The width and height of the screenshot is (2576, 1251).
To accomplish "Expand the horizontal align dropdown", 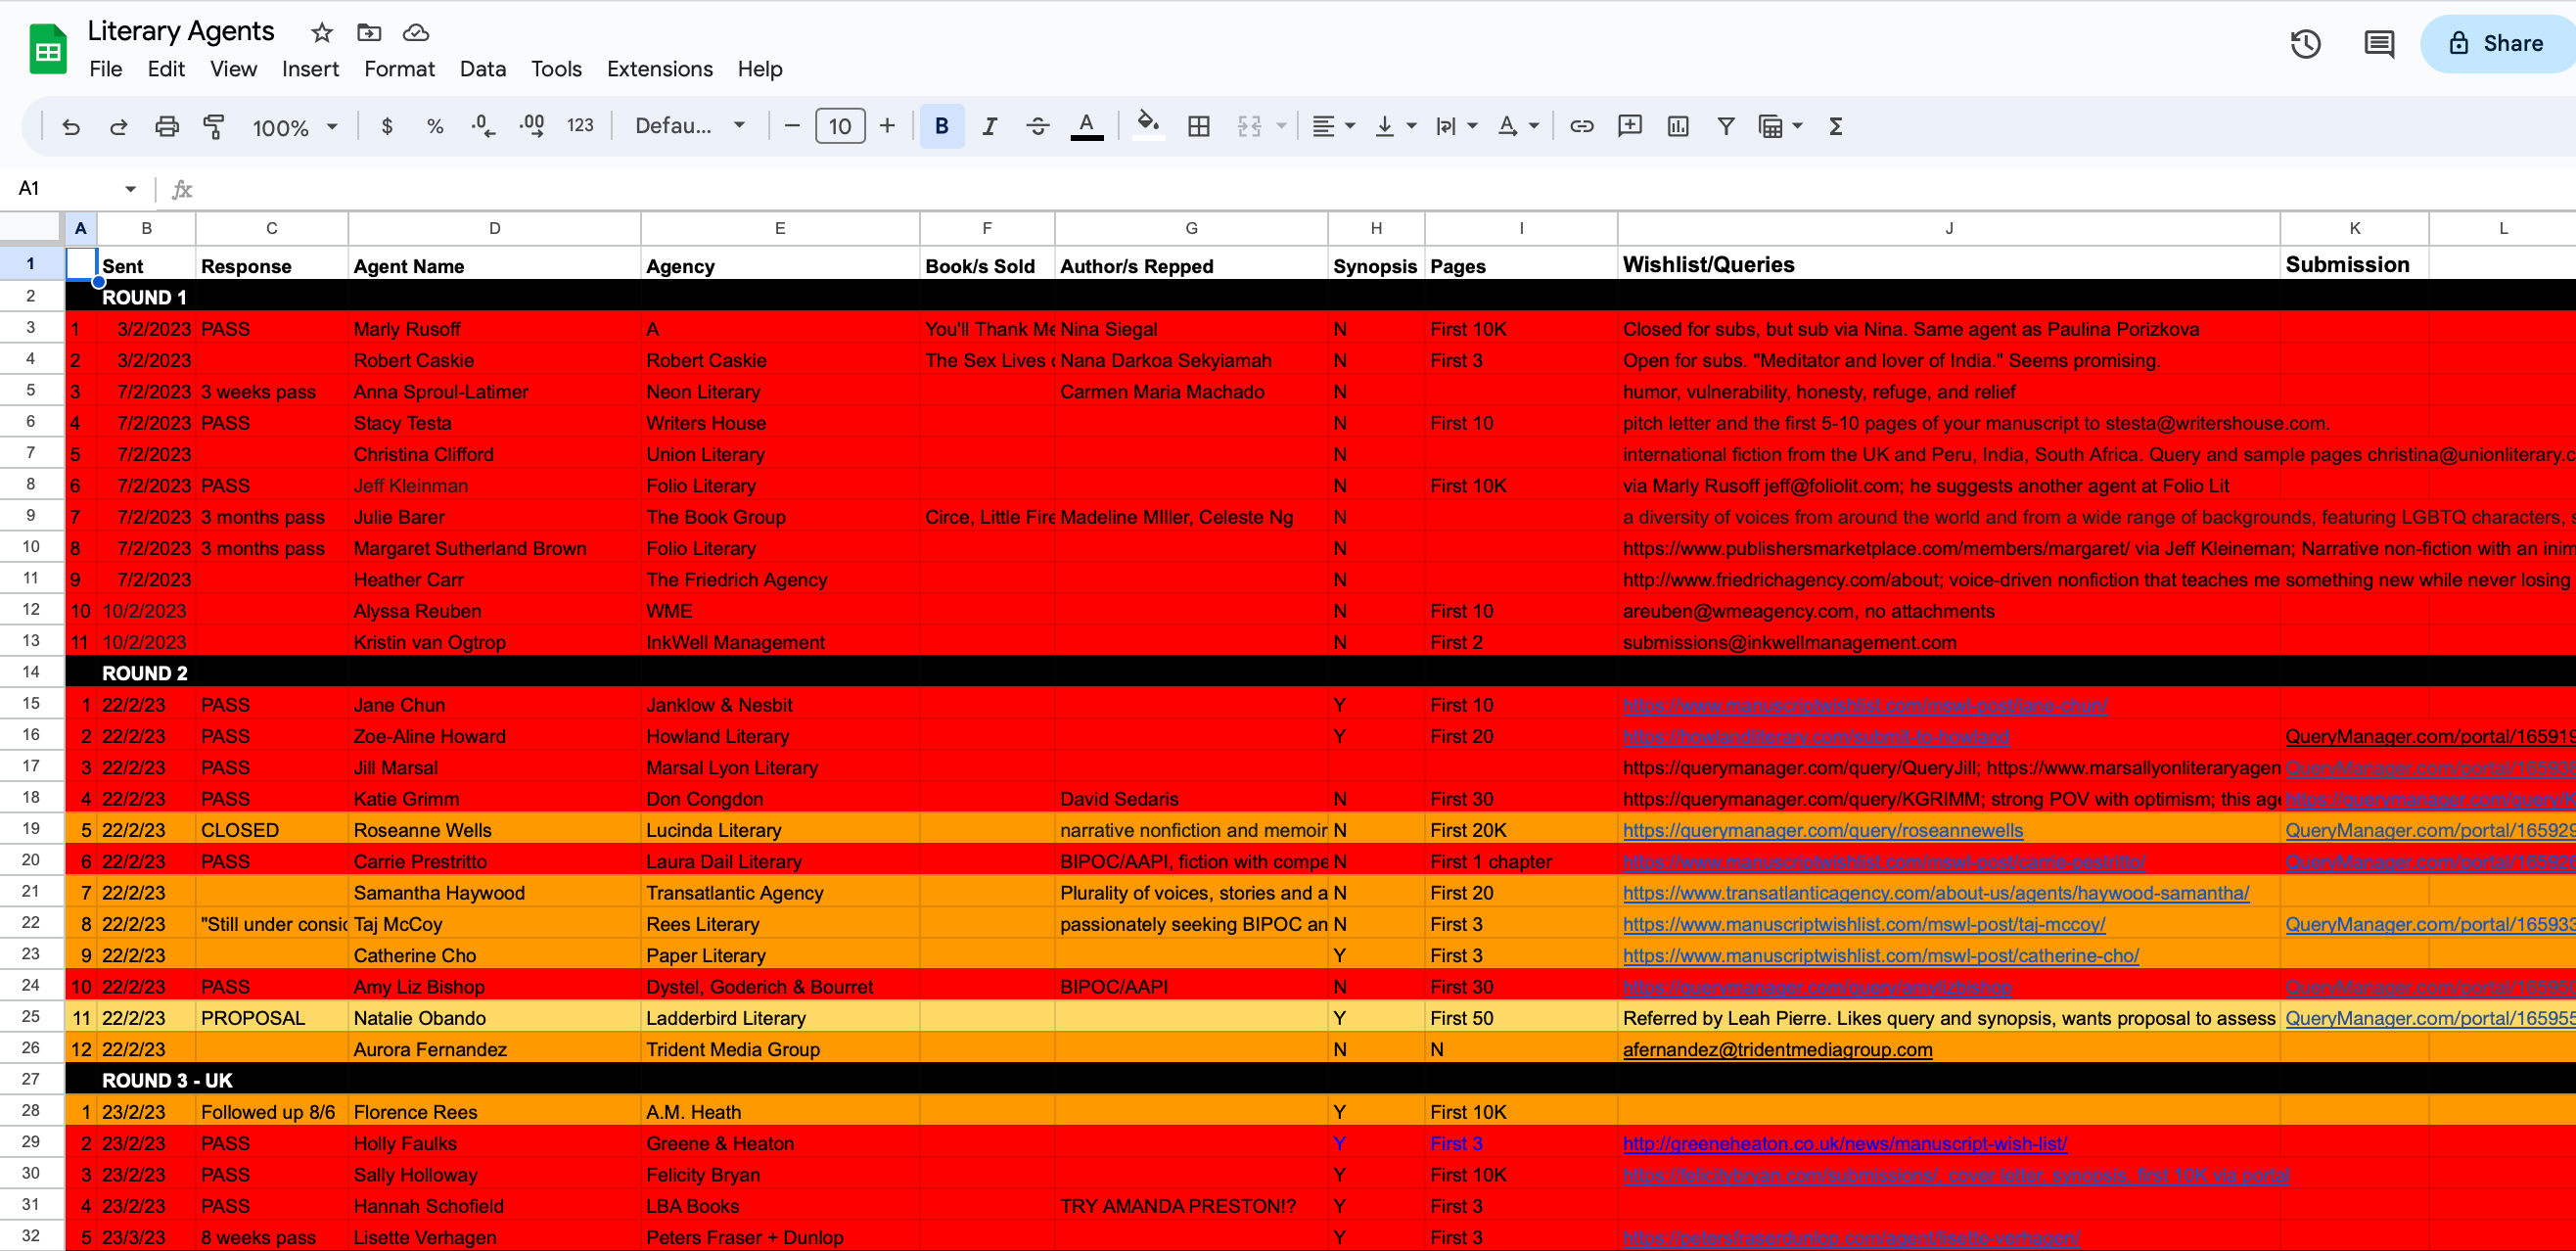I will [1333, 127].
